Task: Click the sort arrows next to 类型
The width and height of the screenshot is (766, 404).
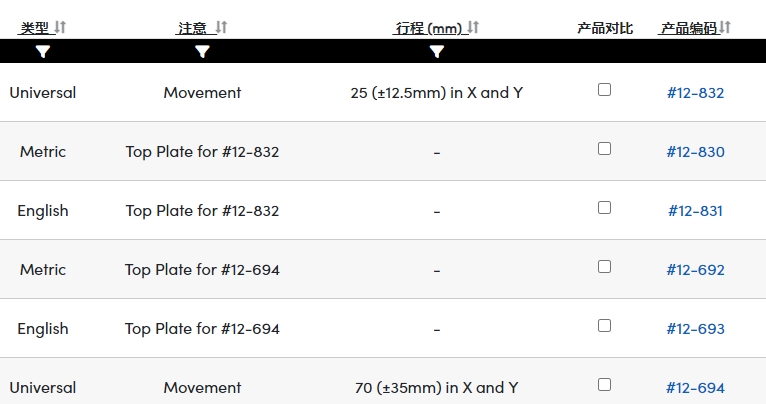Action: pyautogui.click(x=60, y=27)
